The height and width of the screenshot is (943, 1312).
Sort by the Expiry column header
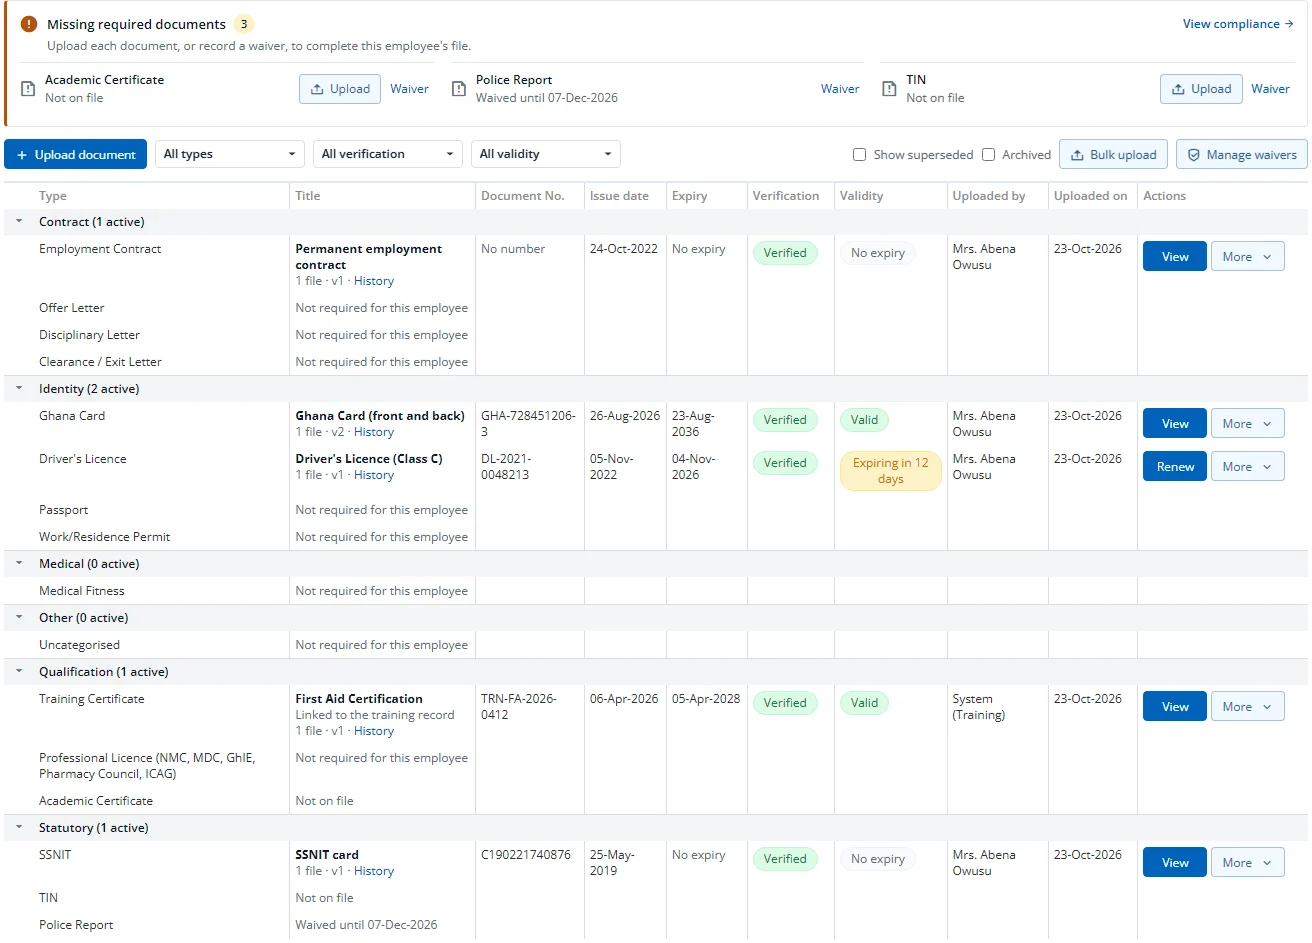point(689,196)
